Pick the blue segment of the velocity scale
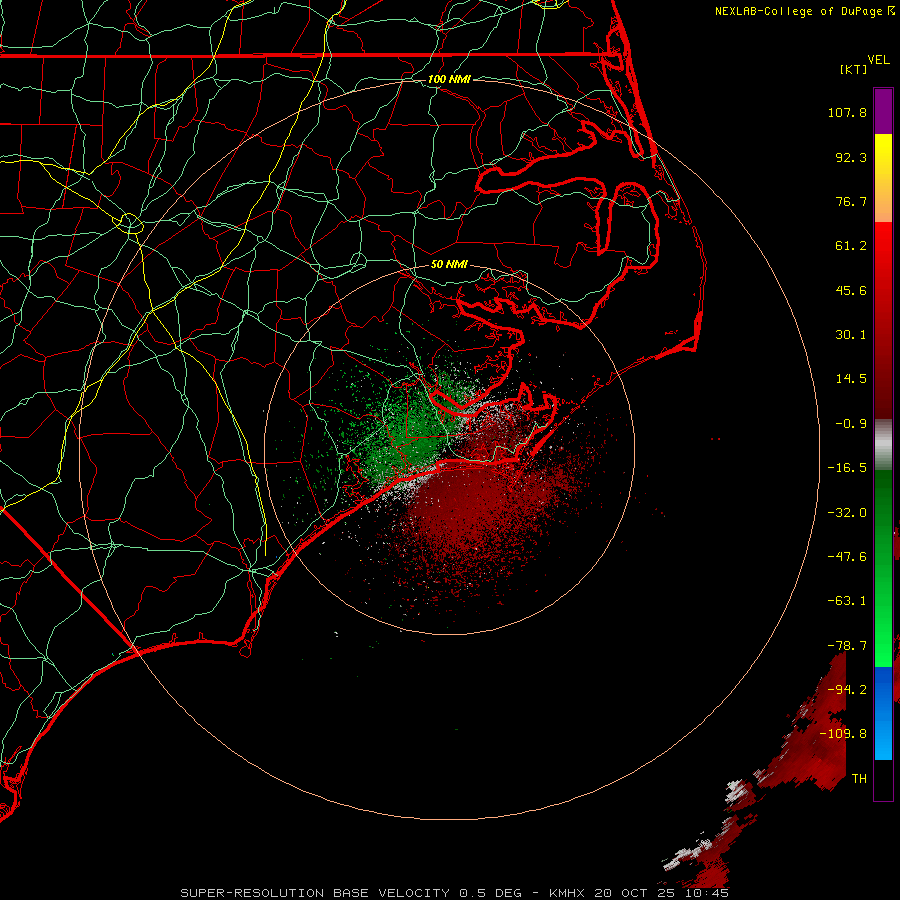 (x=883, y=713)
